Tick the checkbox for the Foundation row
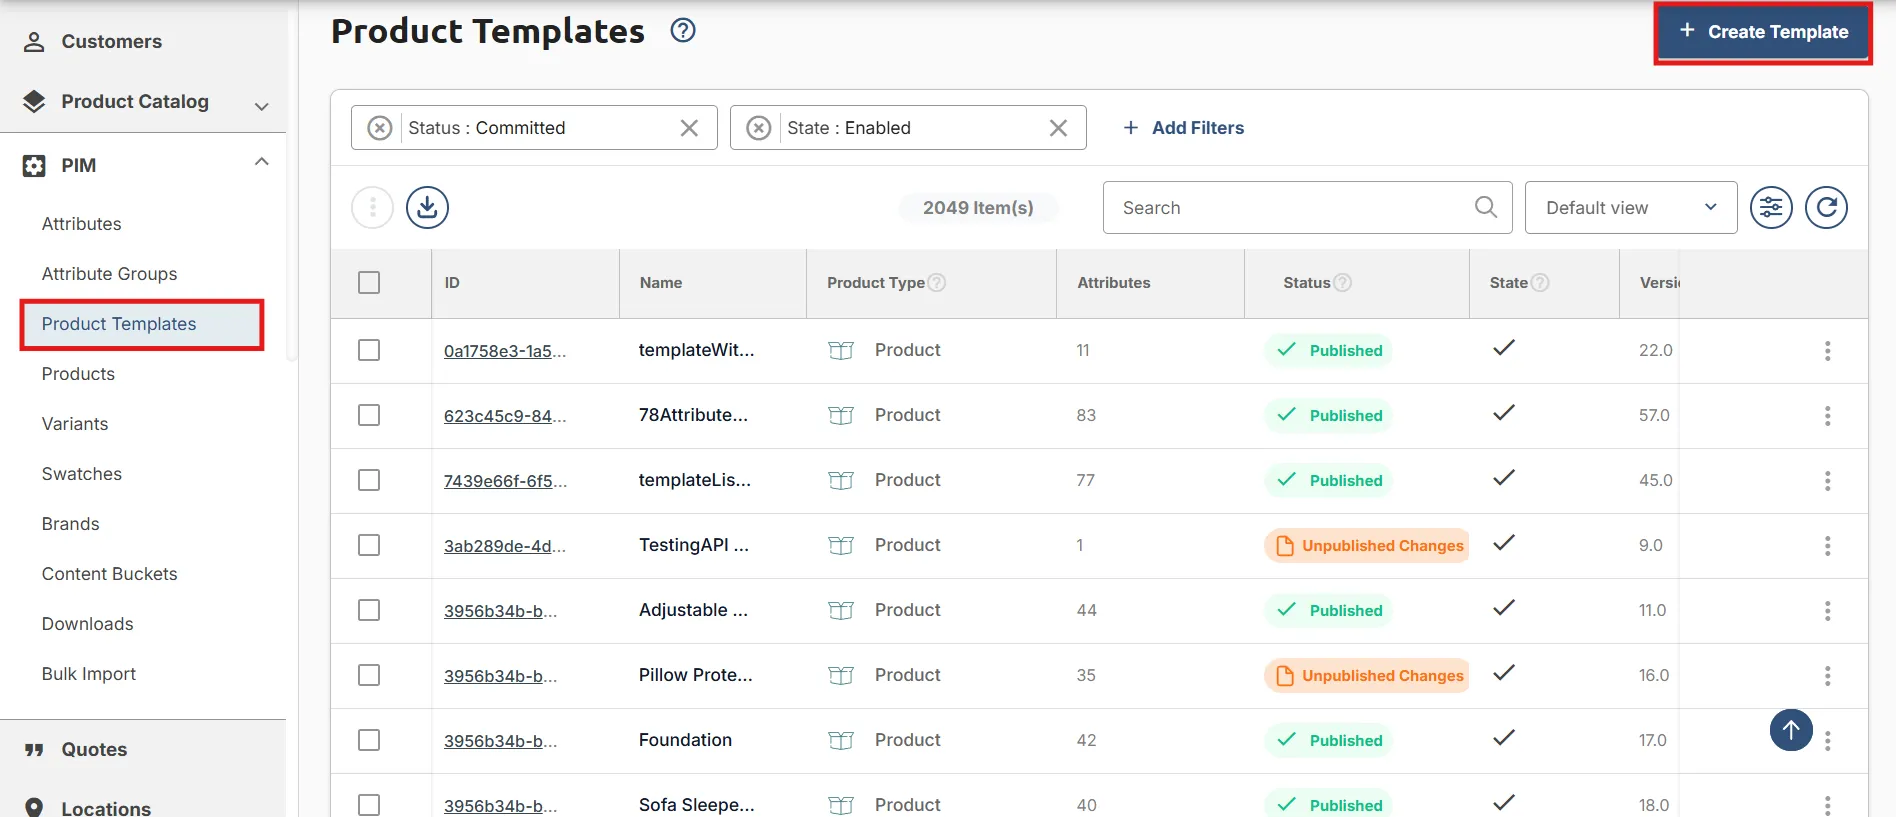Viewport: 1896px width, 817px height. tap(369, 740)
